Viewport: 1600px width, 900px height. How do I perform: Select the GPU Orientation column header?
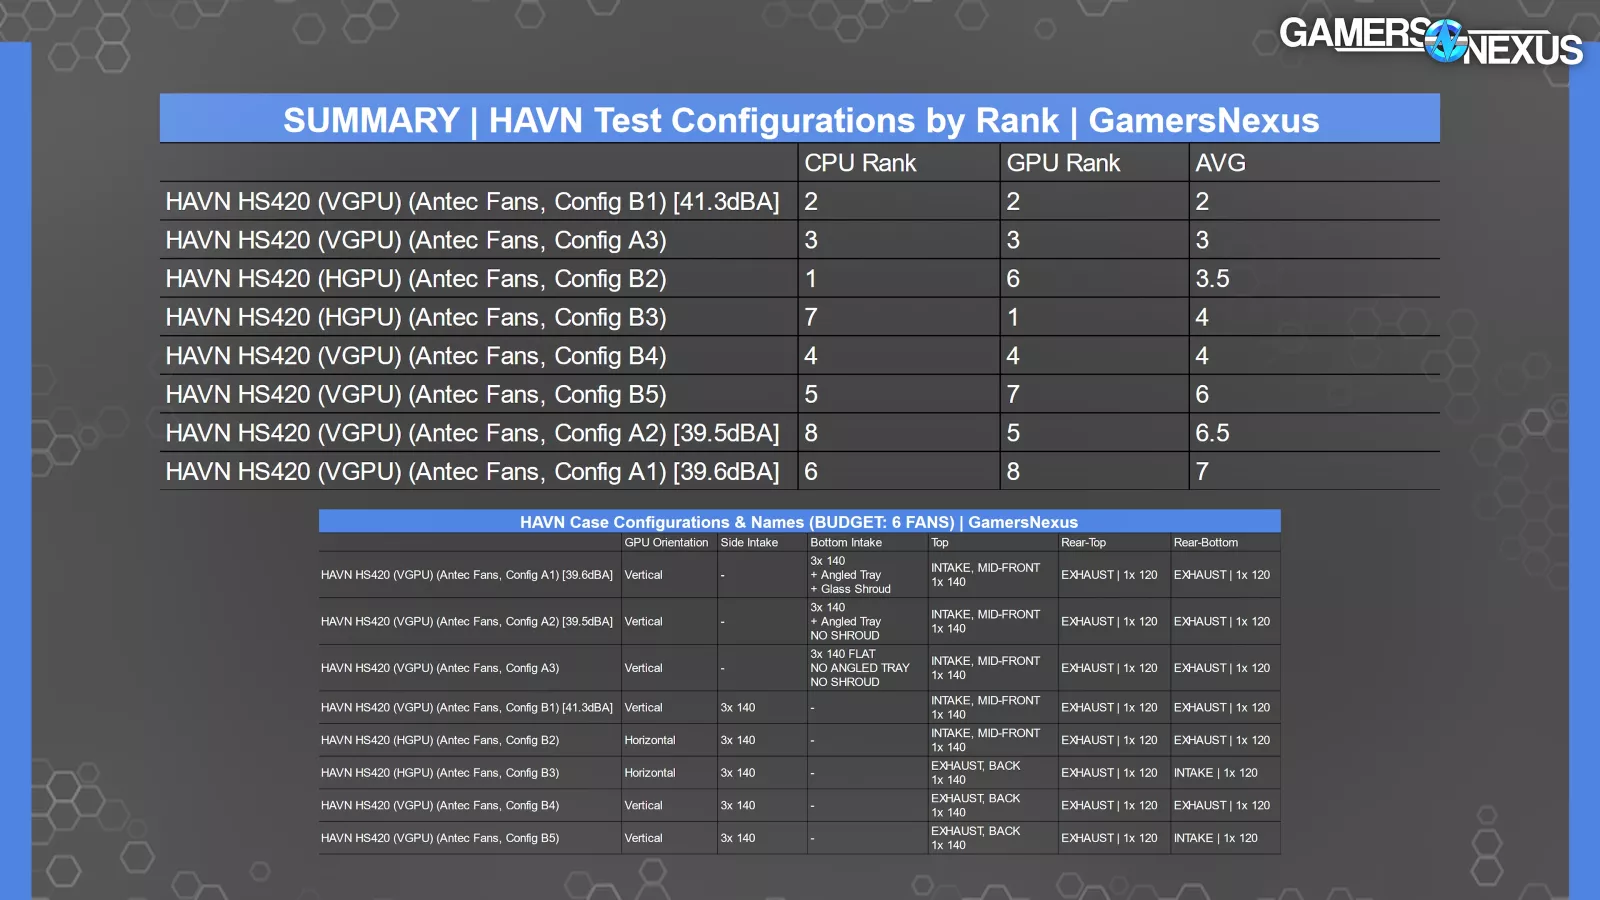pos(666,543)
